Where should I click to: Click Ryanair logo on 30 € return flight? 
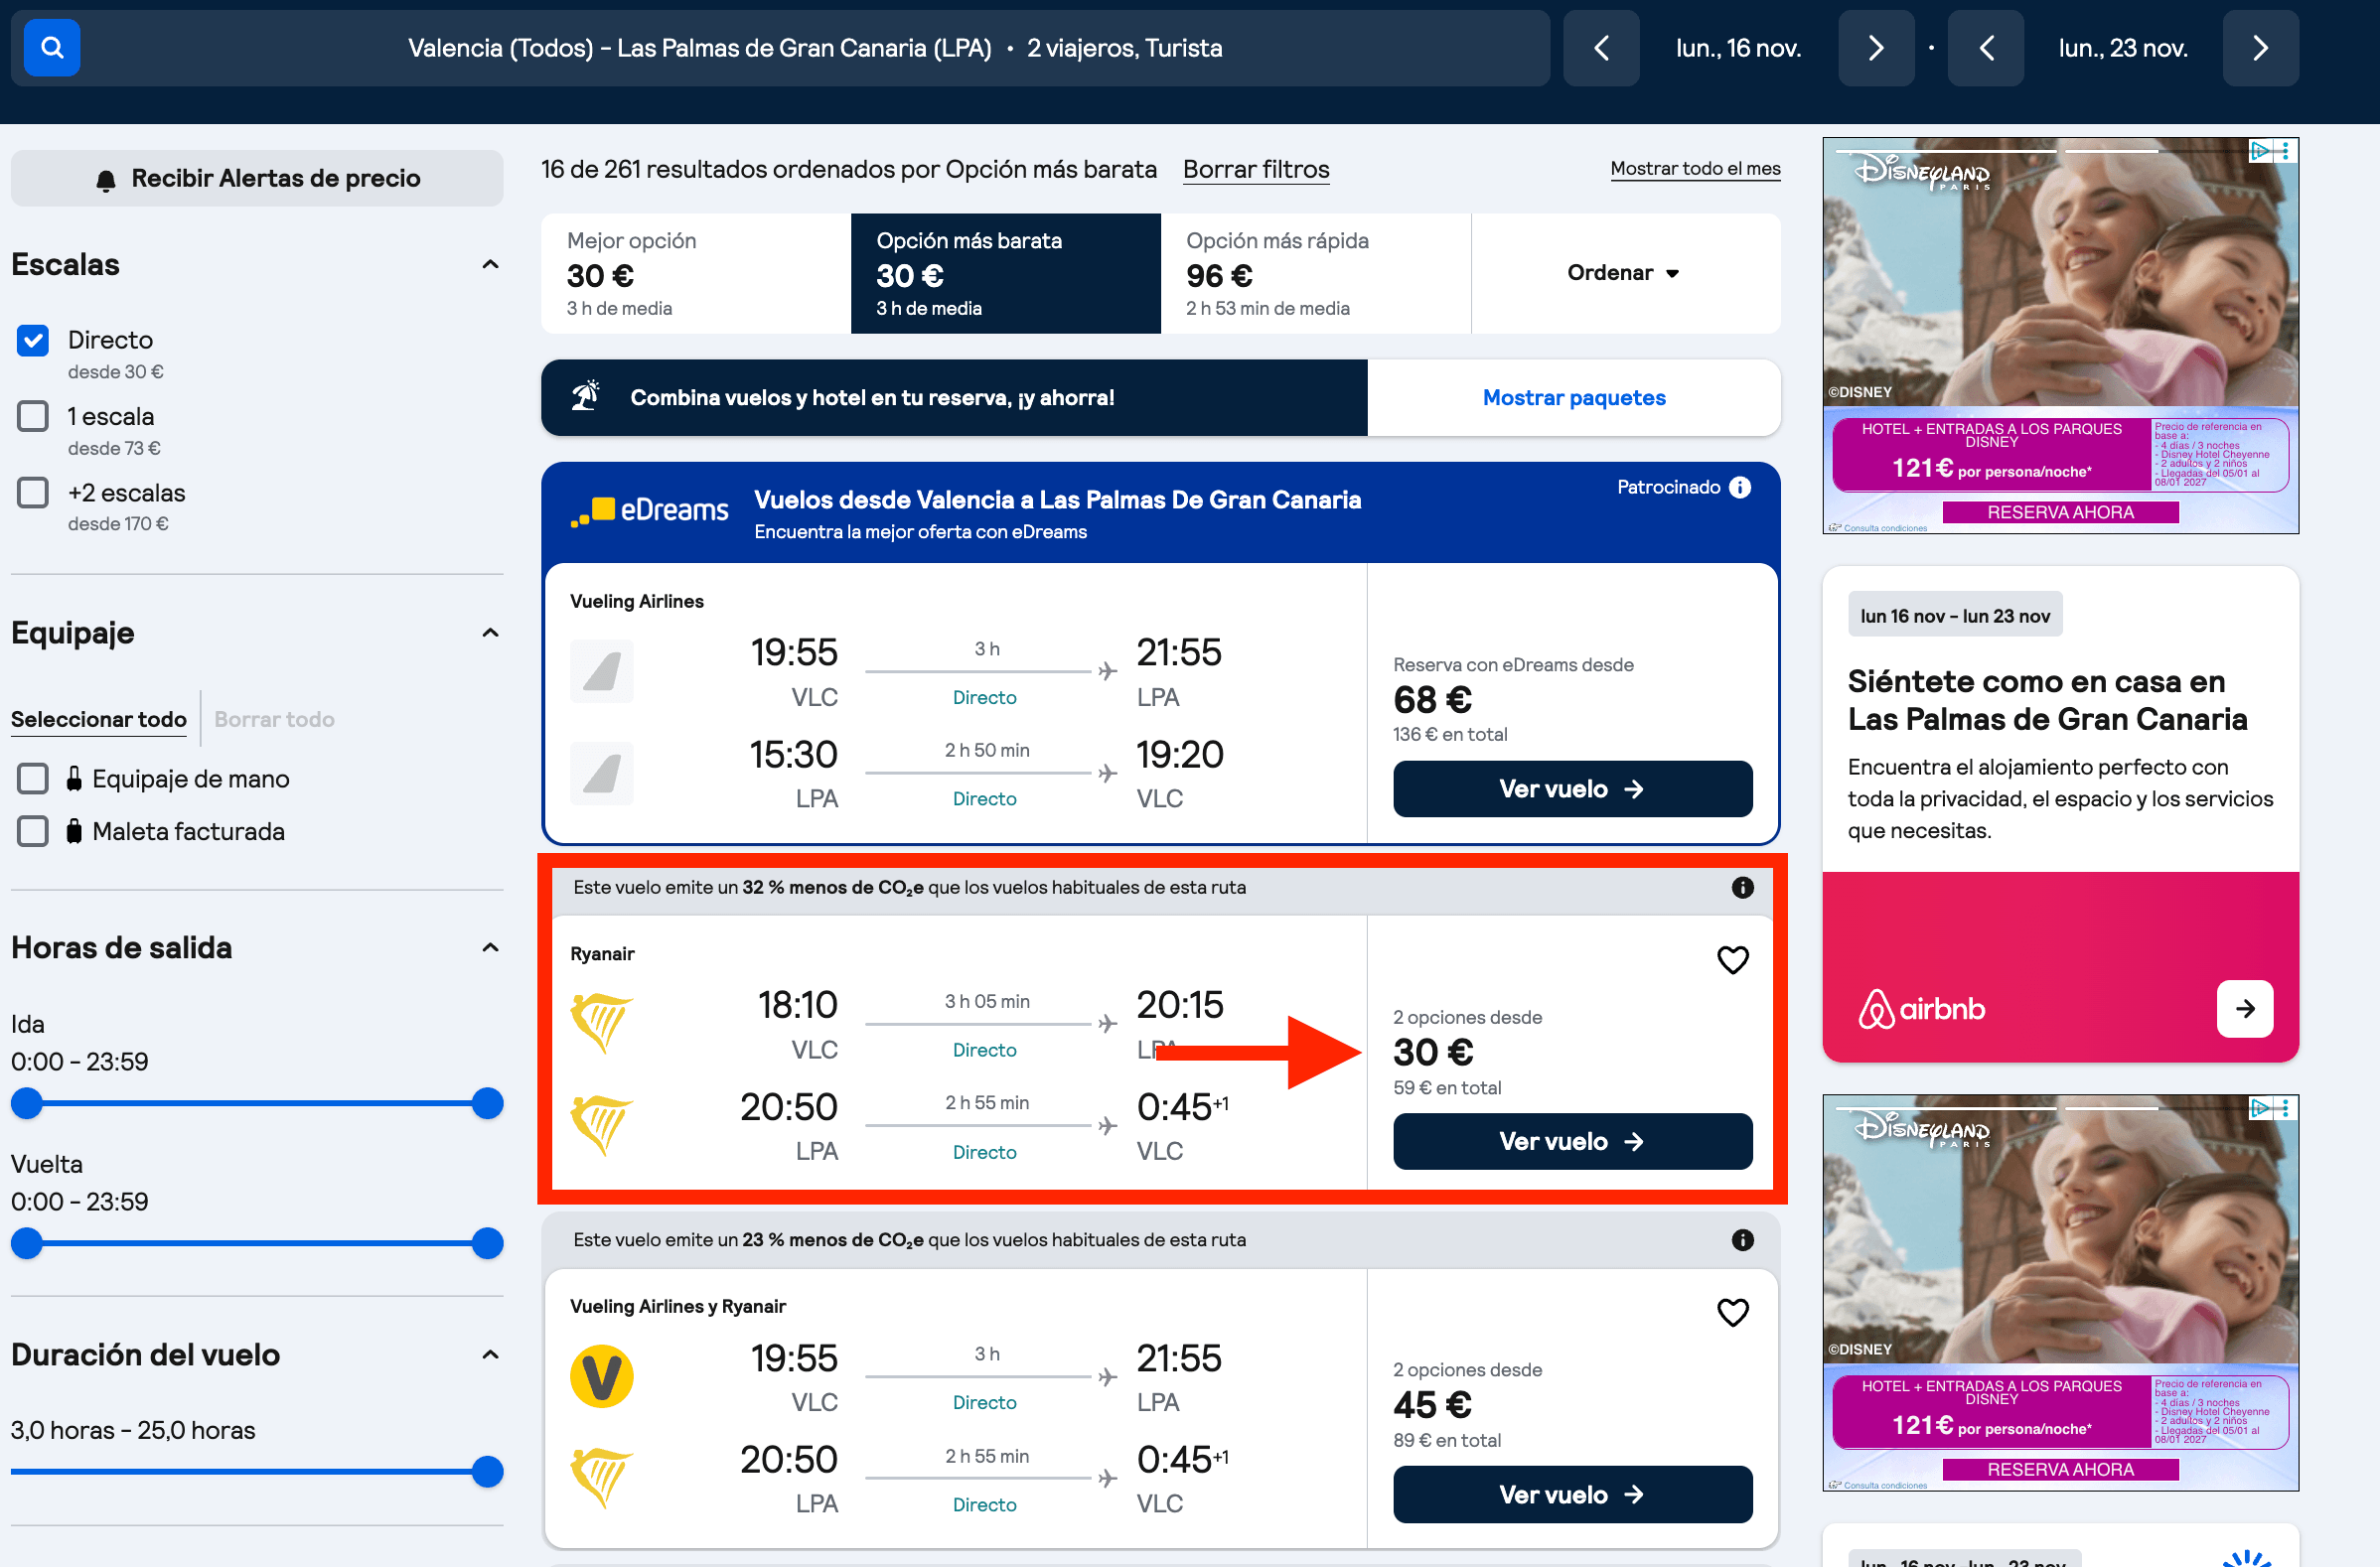pyautogui.click(x=601, y=1125)
